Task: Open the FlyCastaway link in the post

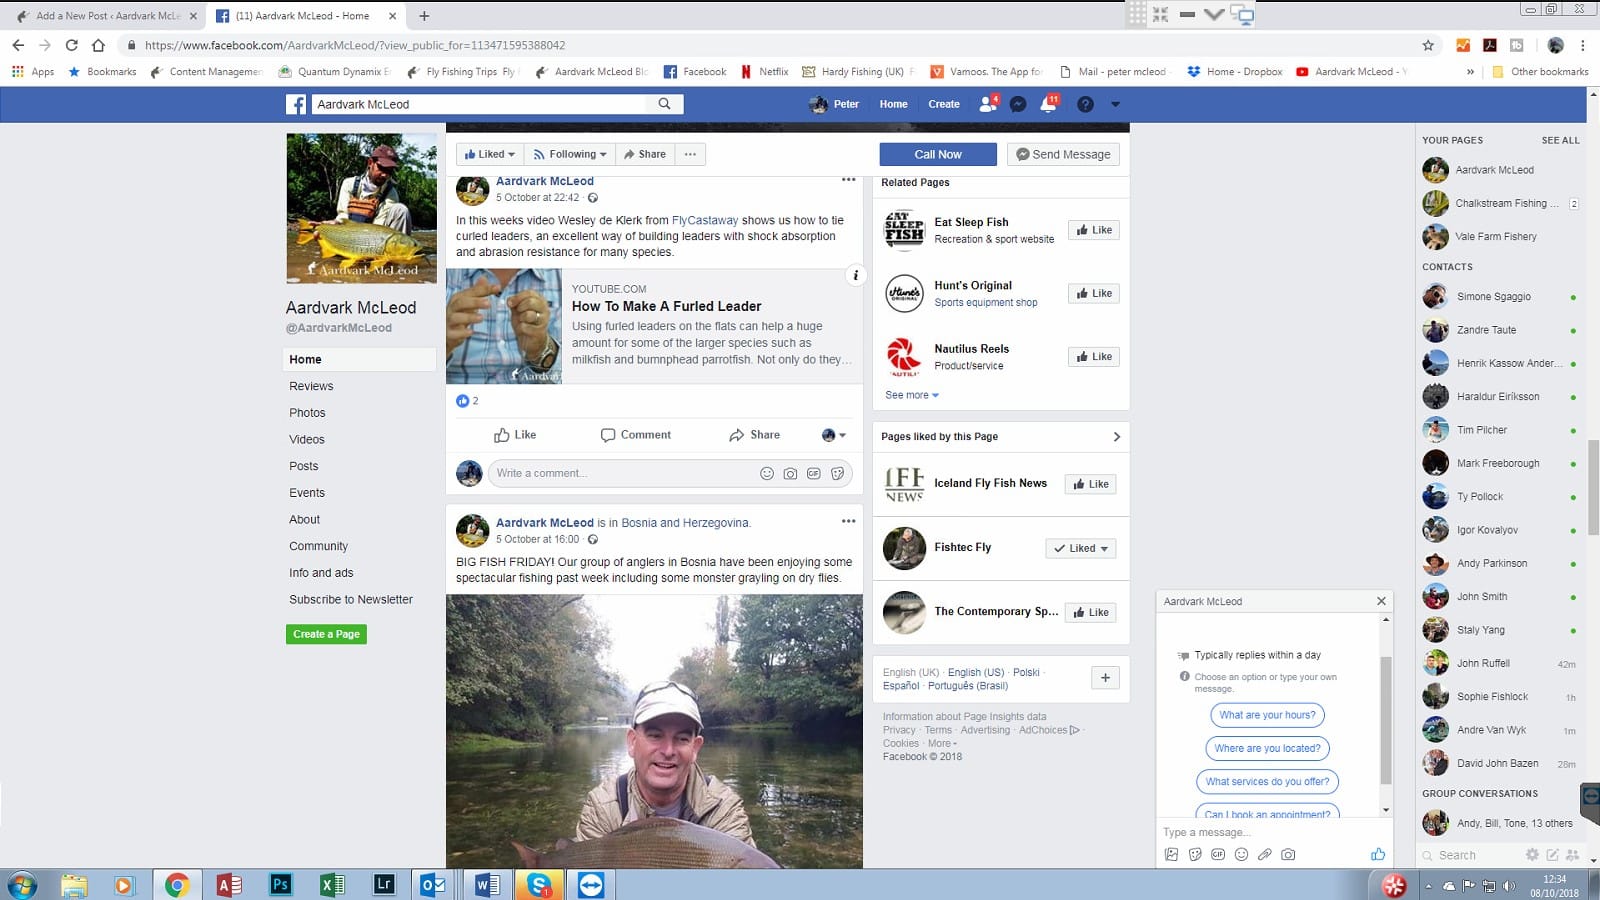Action: click(705, 220)
